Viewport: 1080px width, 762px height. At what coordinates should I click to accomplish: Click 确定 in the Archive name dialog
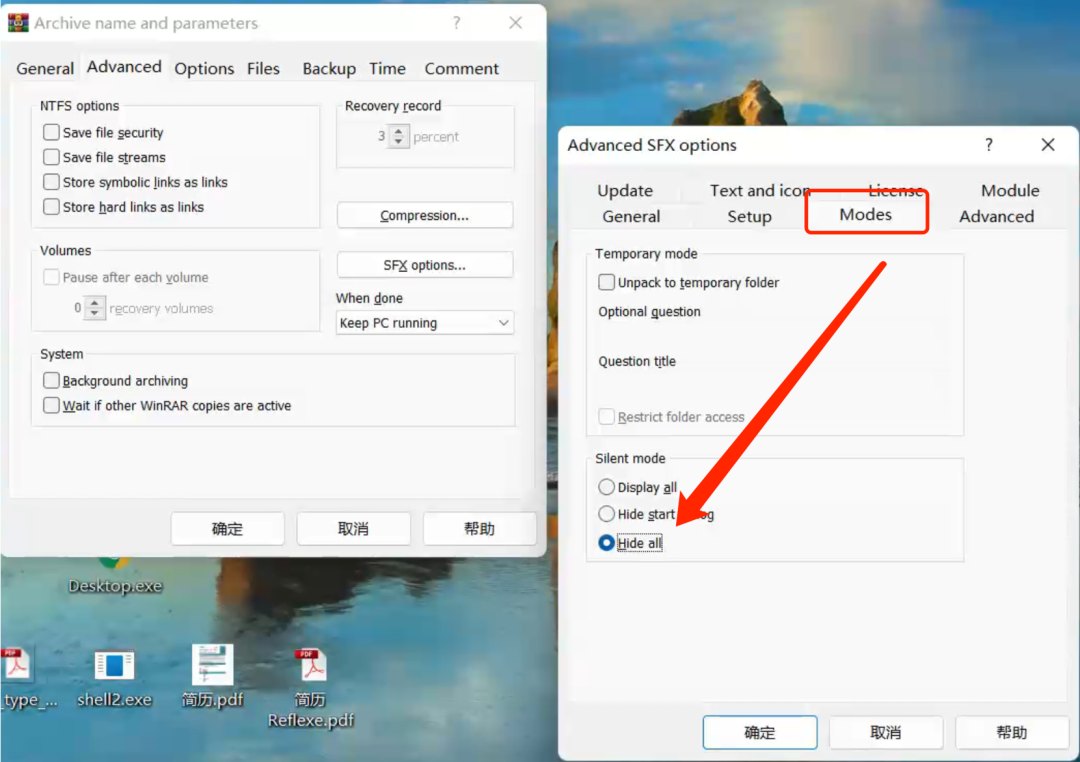coord(227,528)
